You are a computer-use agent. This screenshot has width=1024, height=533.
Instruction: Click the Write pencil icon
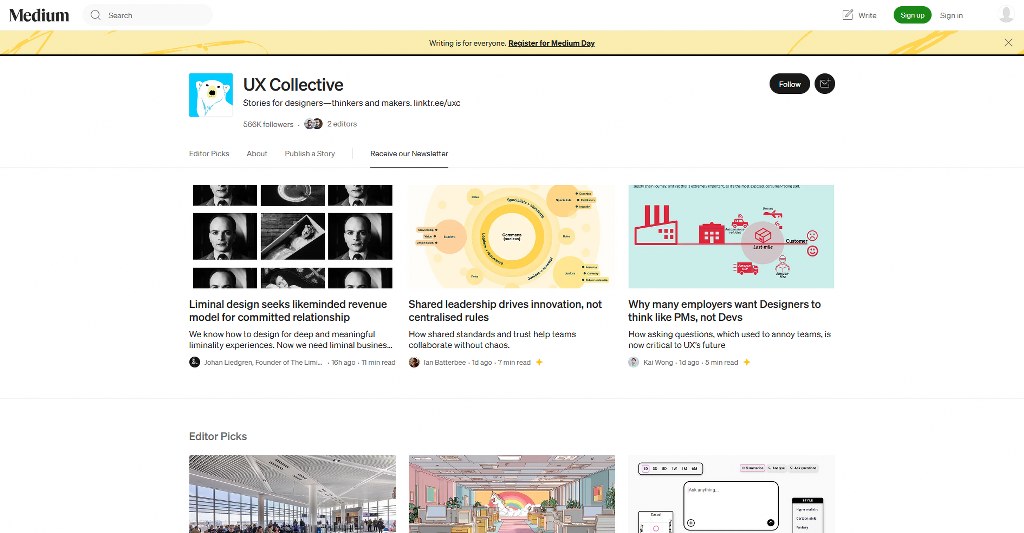click(848, 15)
